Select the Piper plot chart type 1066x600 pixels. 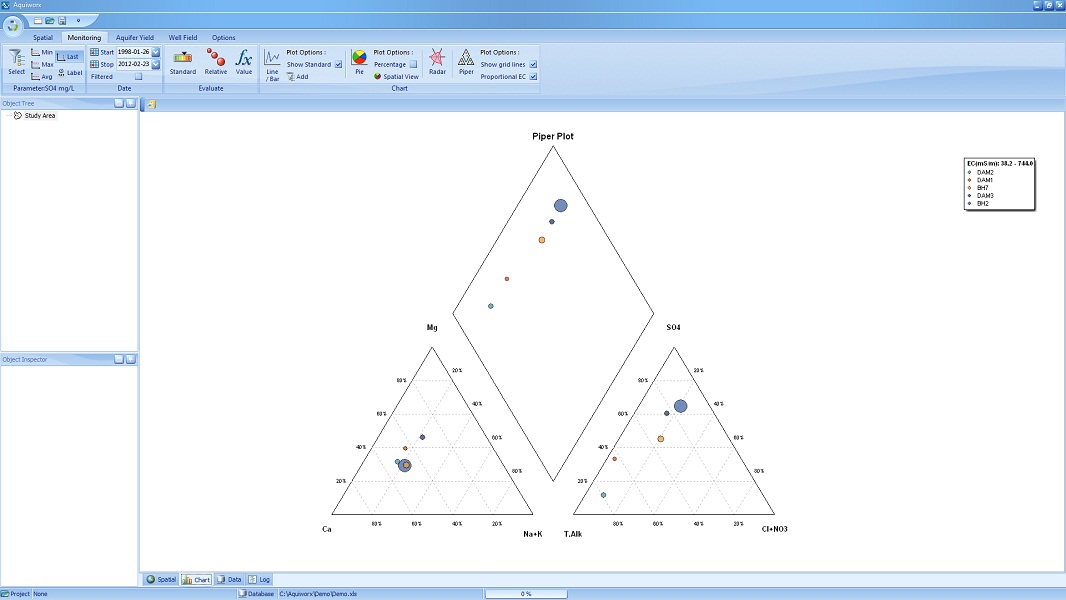click(466, 62)
